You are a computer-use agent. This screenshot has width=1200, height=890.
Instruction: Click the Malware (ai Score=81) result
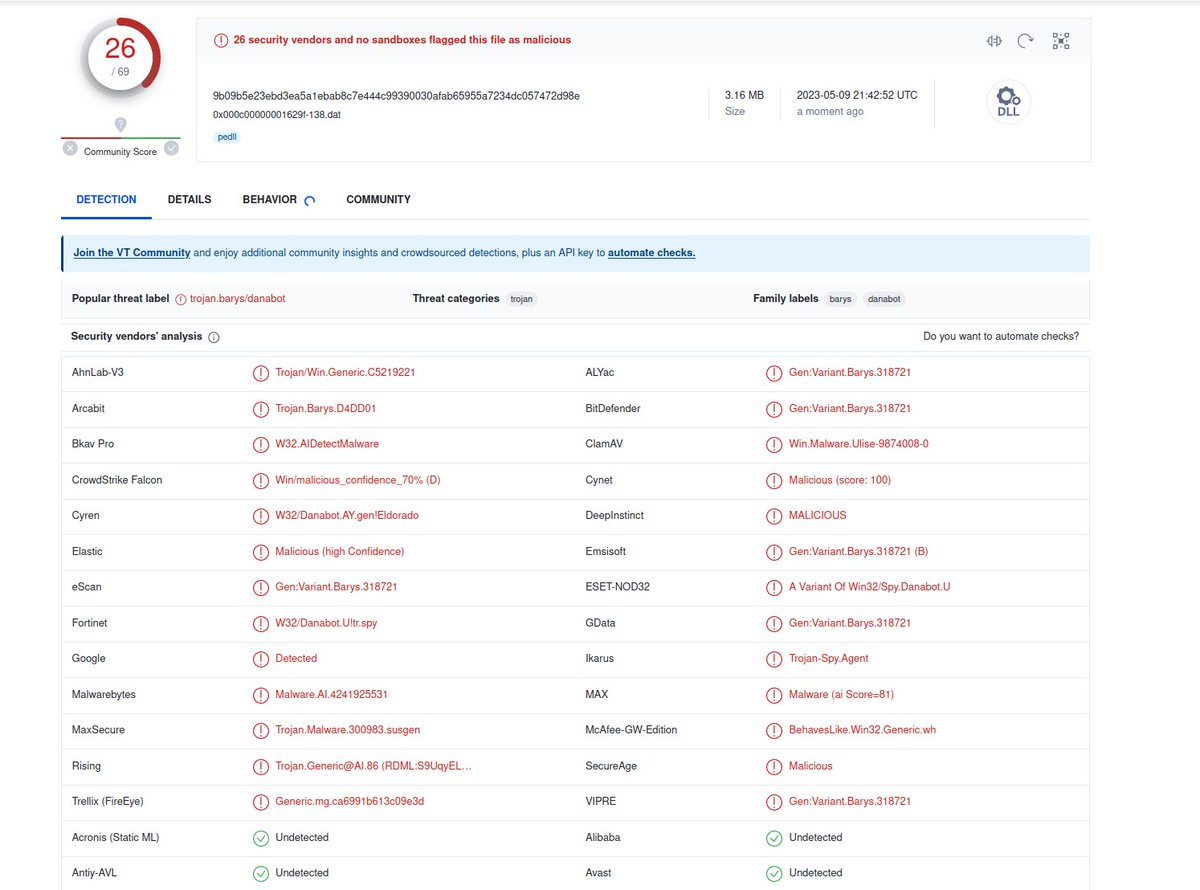click(x=840, y=695)
